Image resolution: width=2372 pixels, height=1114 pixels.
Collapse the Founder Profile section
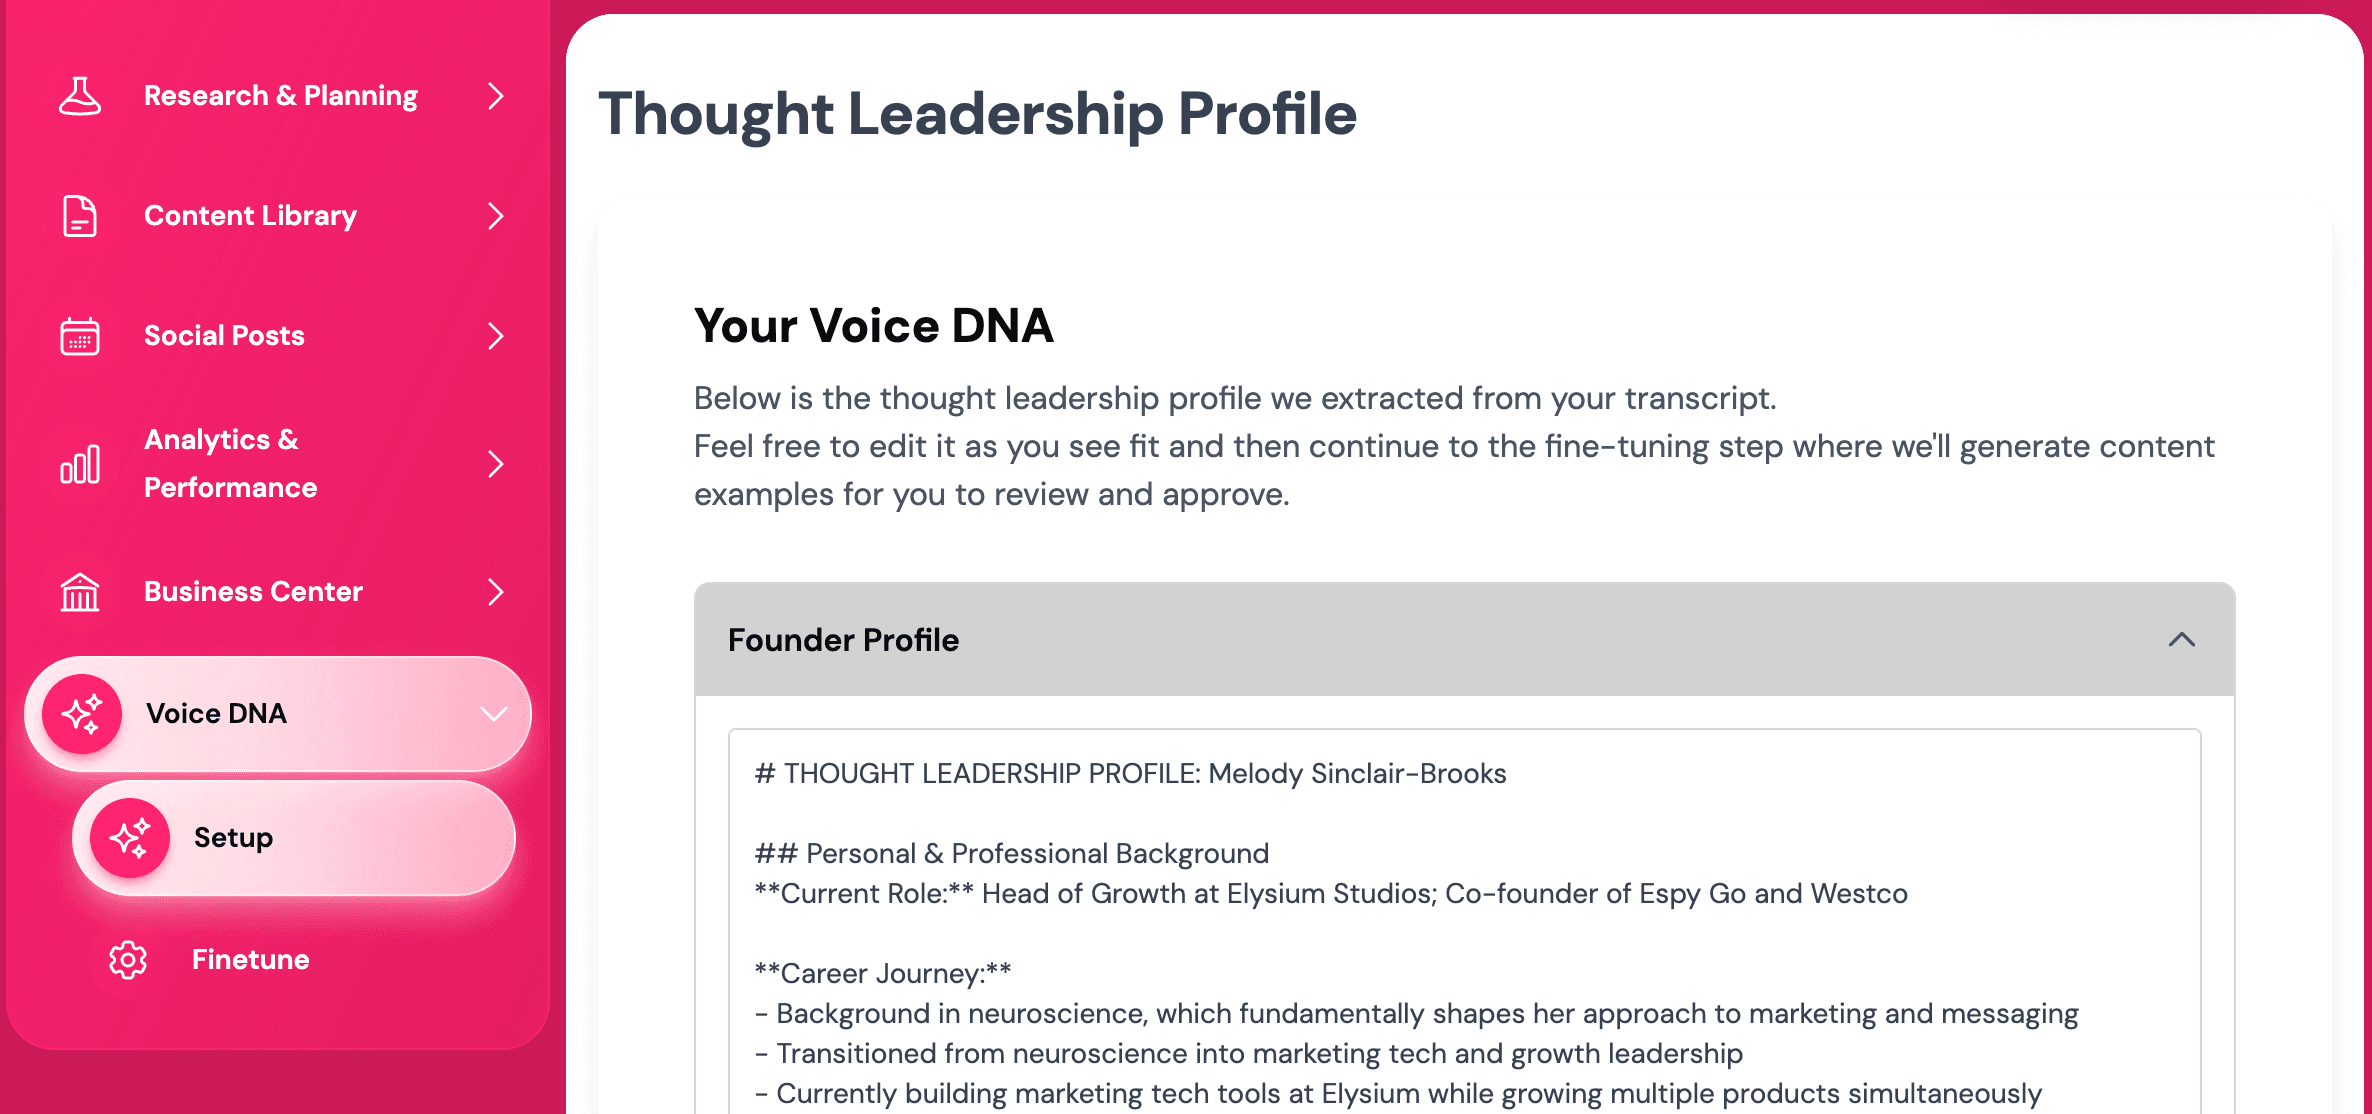[x=2181, y=641]
